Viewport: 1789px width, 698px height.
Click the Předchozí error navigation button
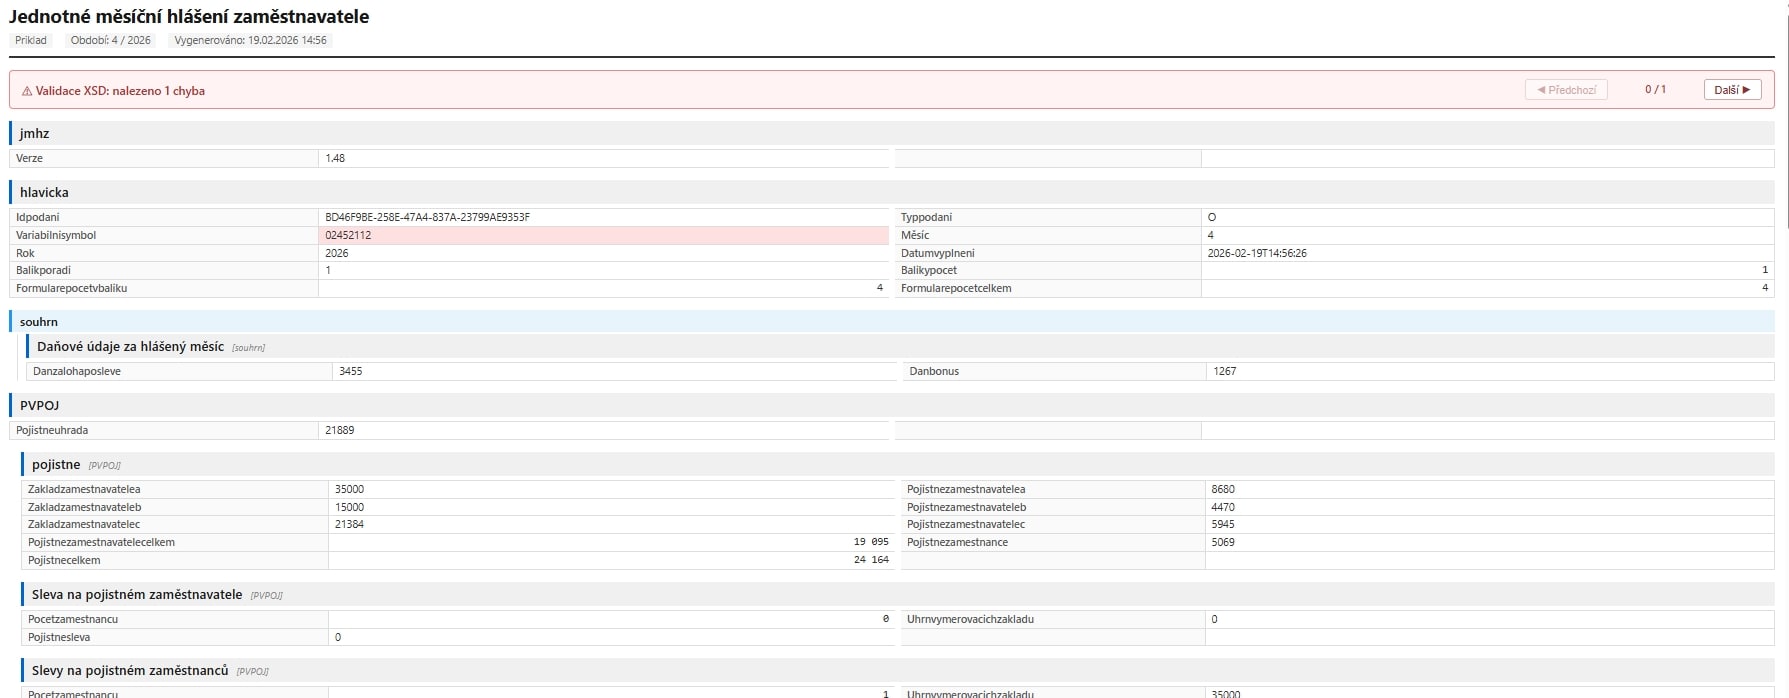click(x=1566, y=90)
